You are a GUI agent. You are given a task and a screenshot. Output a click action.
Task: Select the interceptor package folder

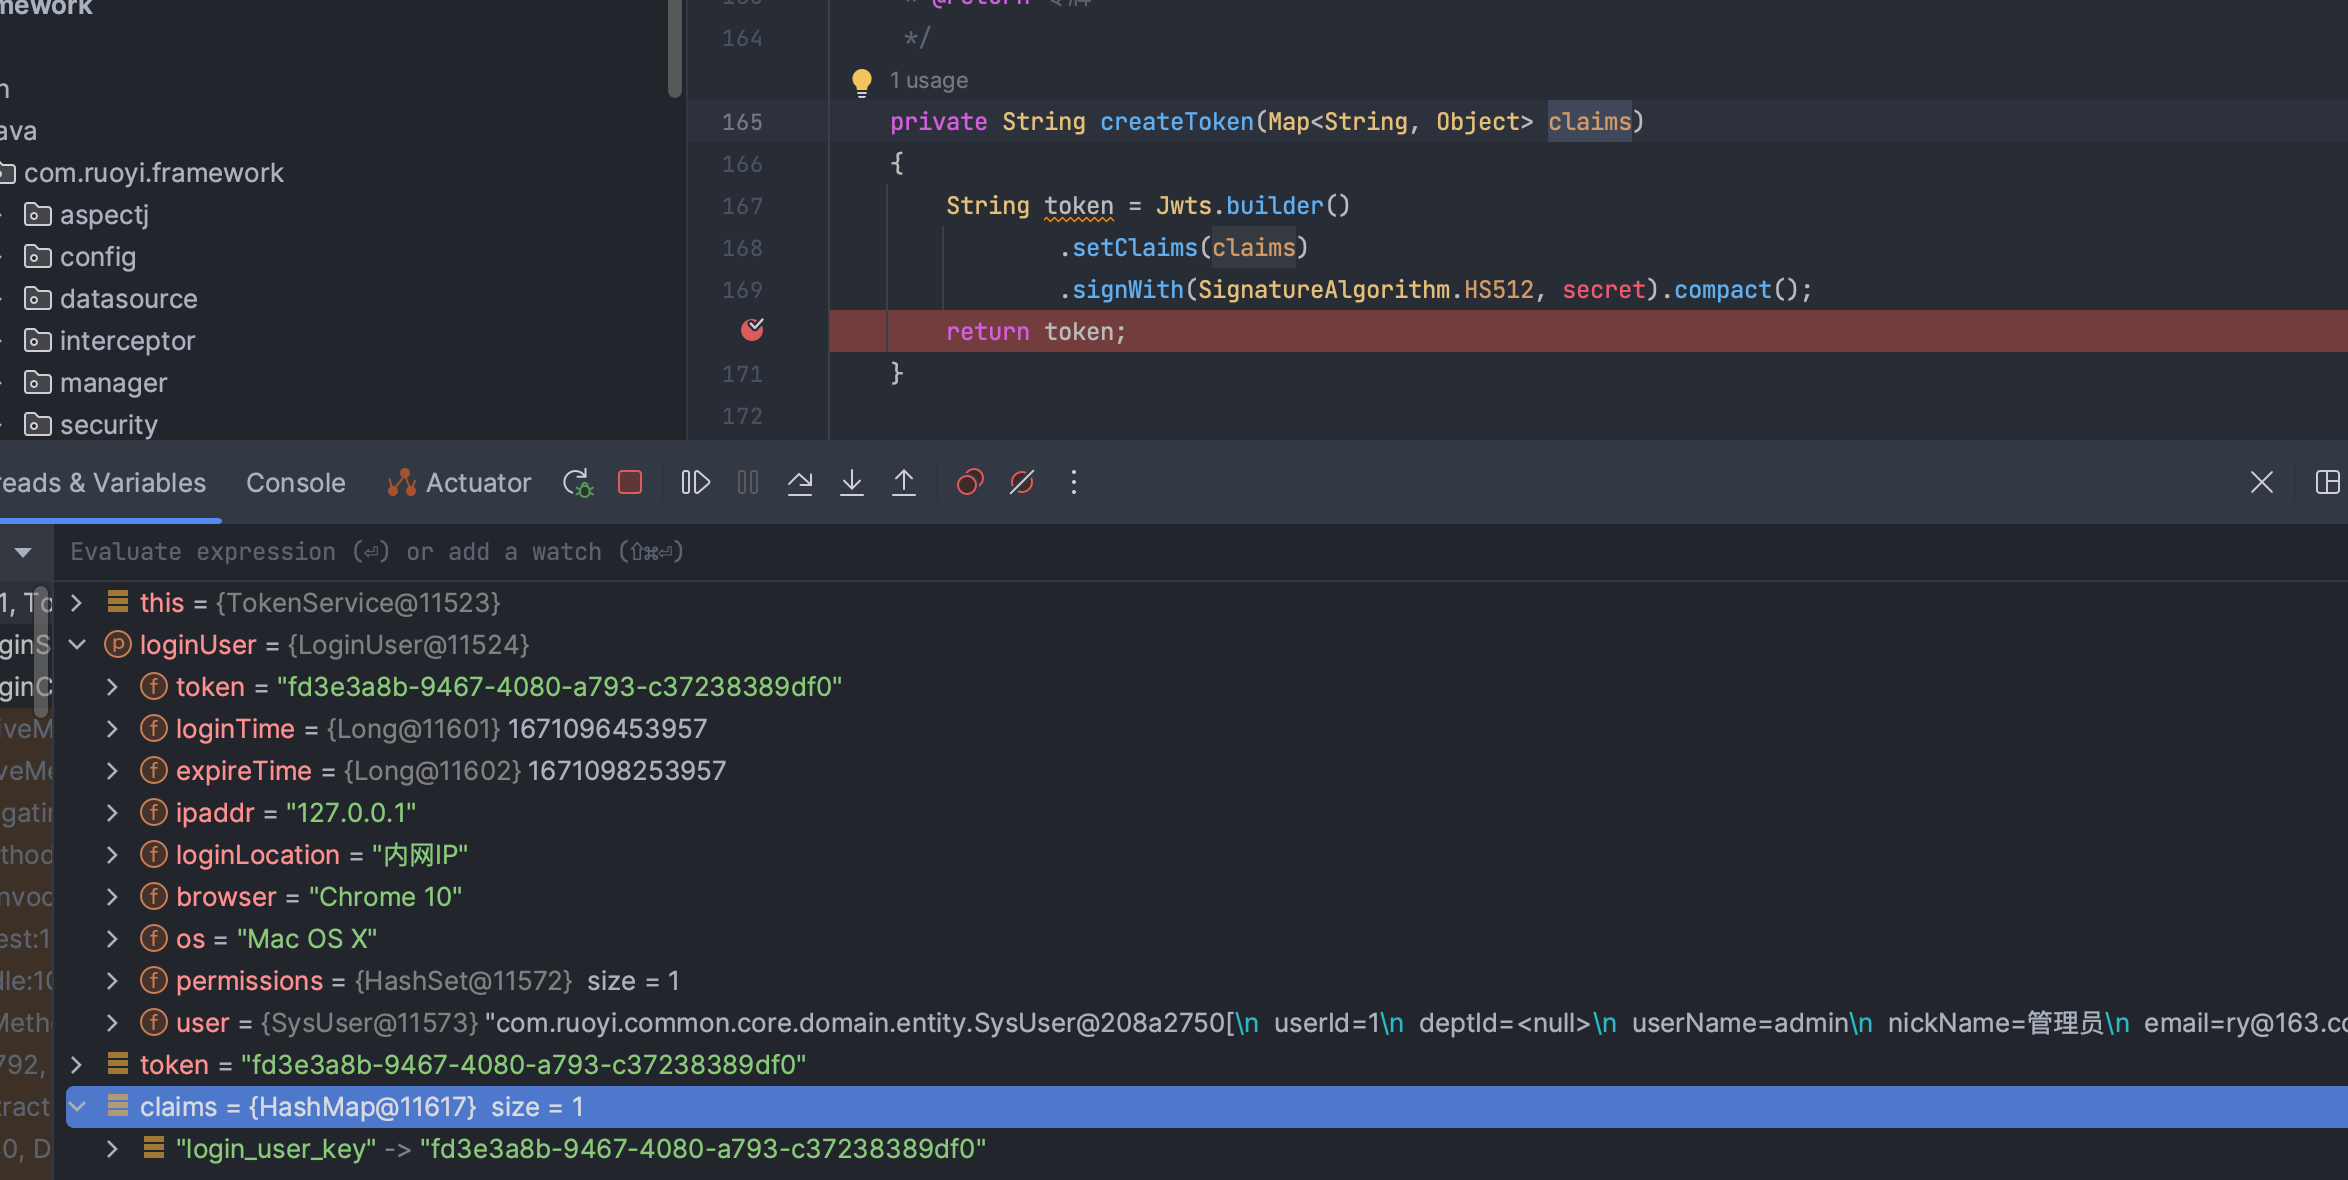[110, 341]
